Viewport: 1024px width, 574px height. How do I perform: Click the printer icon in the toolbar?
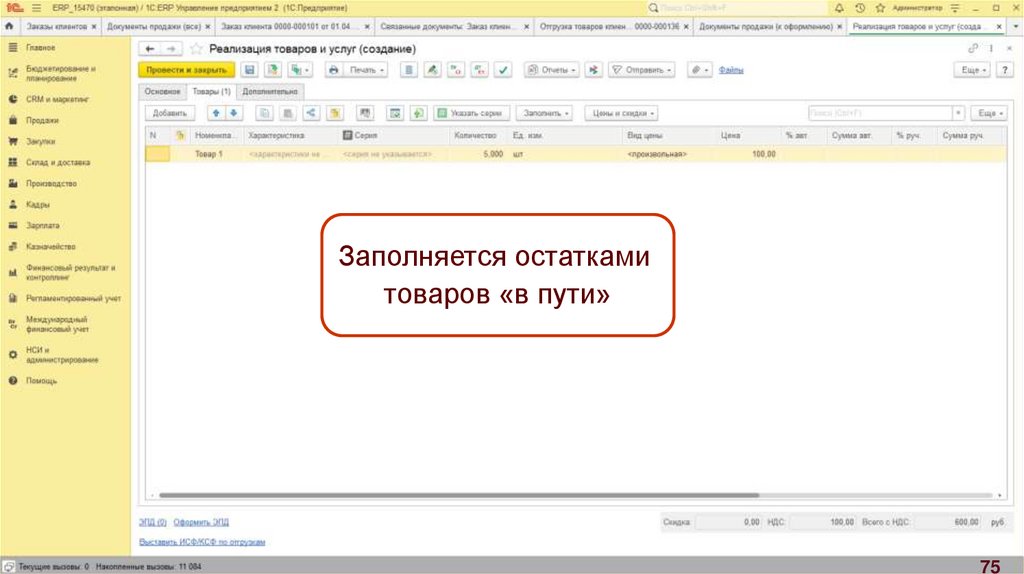334,70
